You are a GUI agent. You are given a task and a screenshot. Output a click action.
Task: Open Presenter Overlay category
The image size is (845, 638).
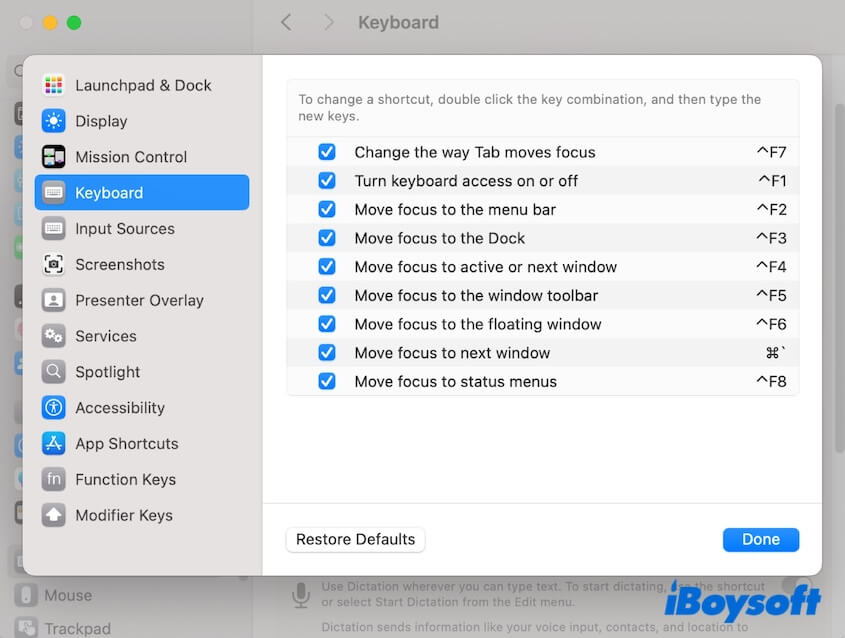(142, 300)
